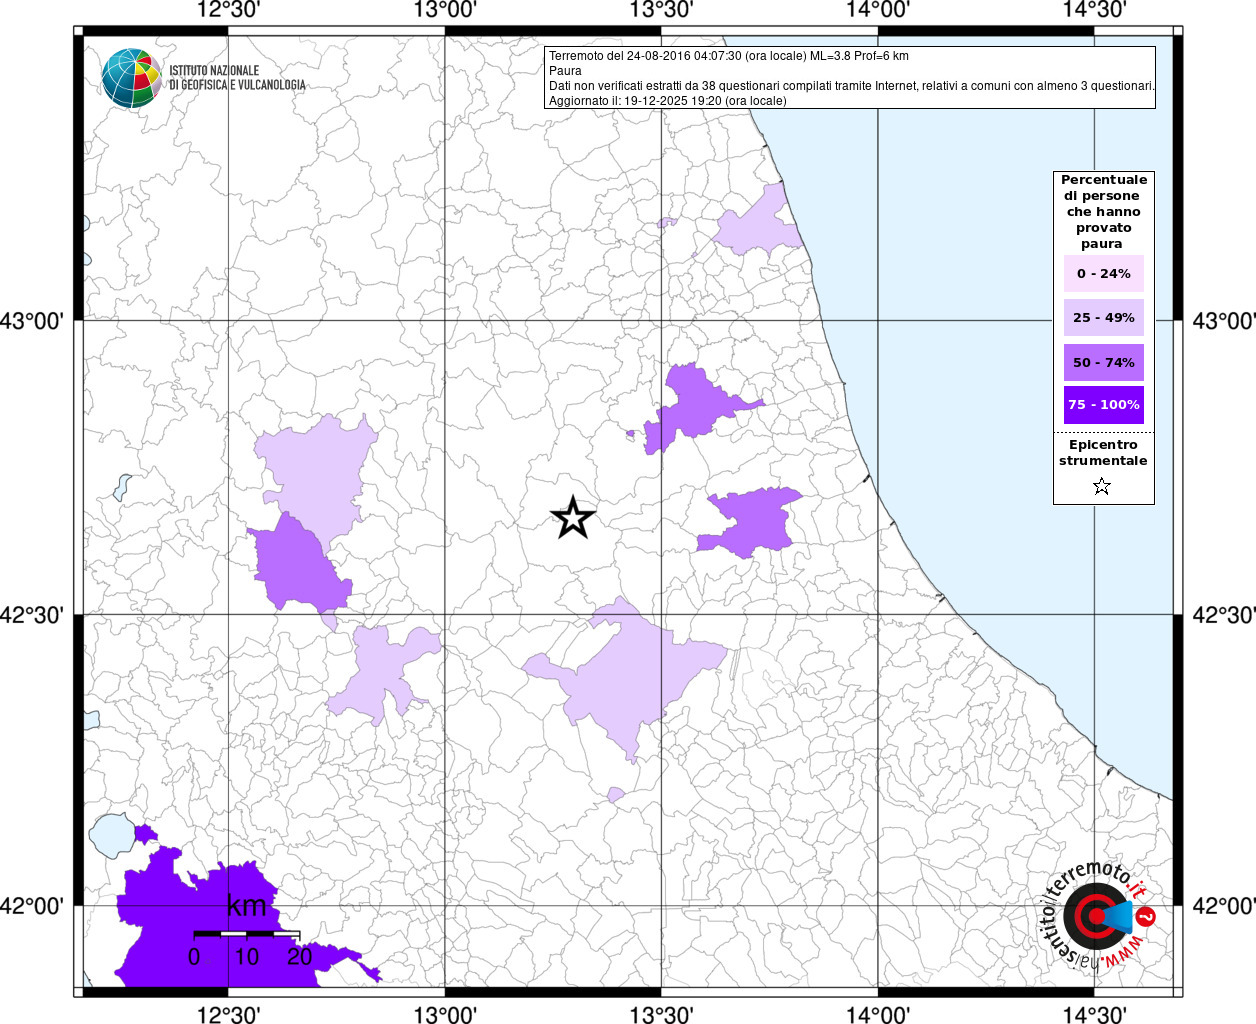Select the 50 - 74% legend swatch
The width and height of the screenshot is (1256, 1024).
coord(1103,362)
